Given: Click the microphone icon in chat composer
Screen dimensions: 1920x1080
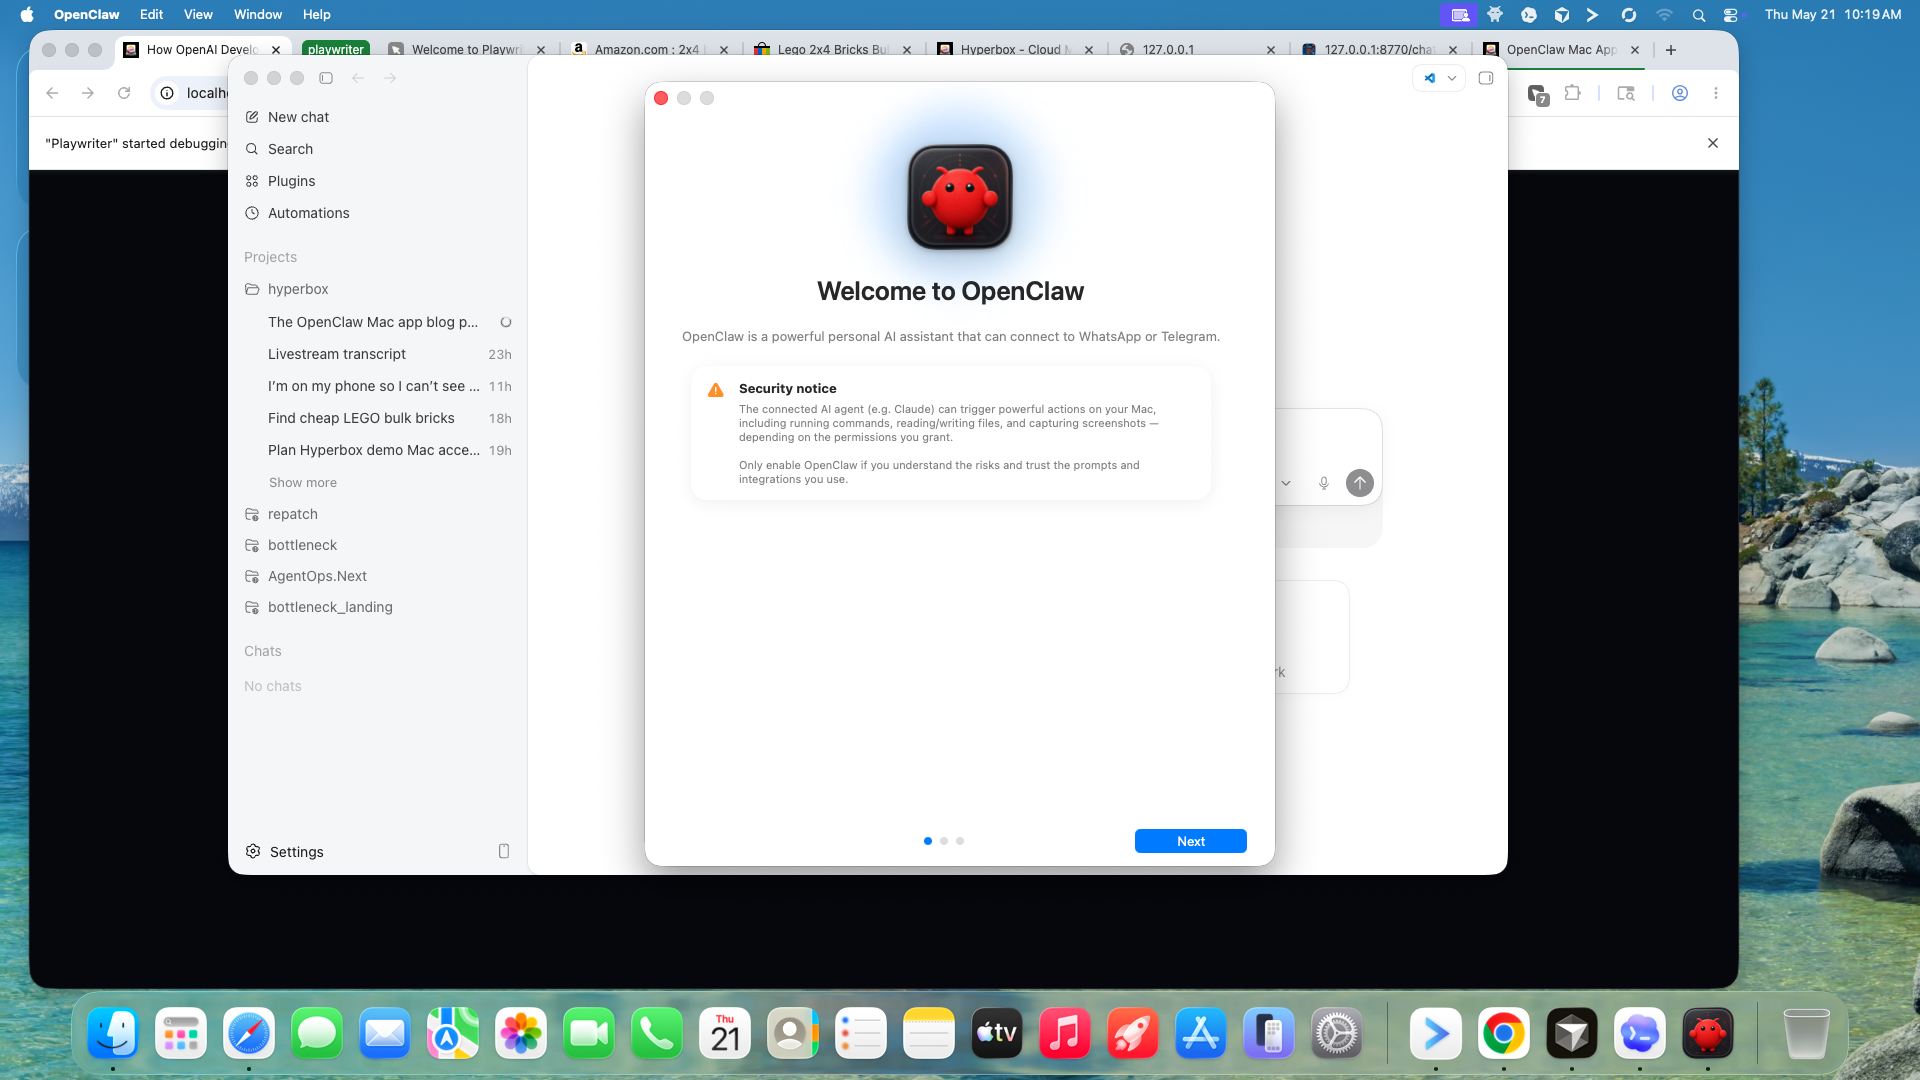Looking at the screenshot, I should (x=1324, y=483).
